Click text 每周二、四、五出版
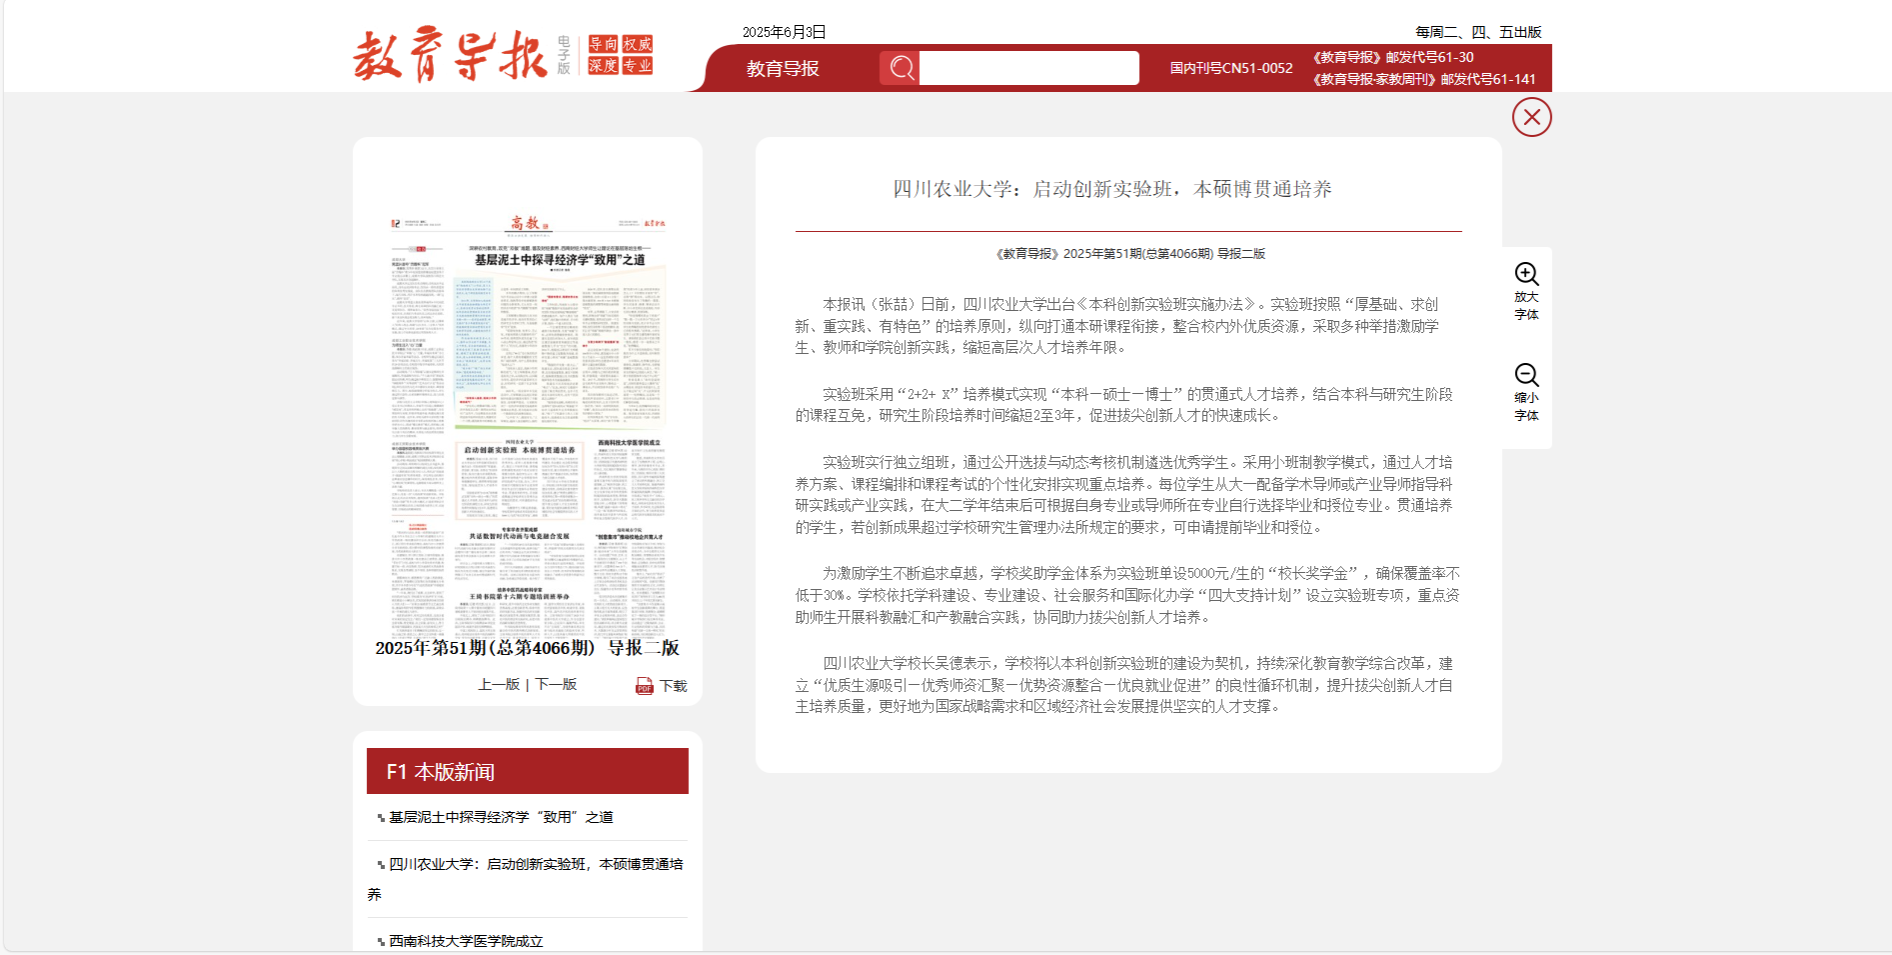Screen dimensions: 1892x955 1478,32
